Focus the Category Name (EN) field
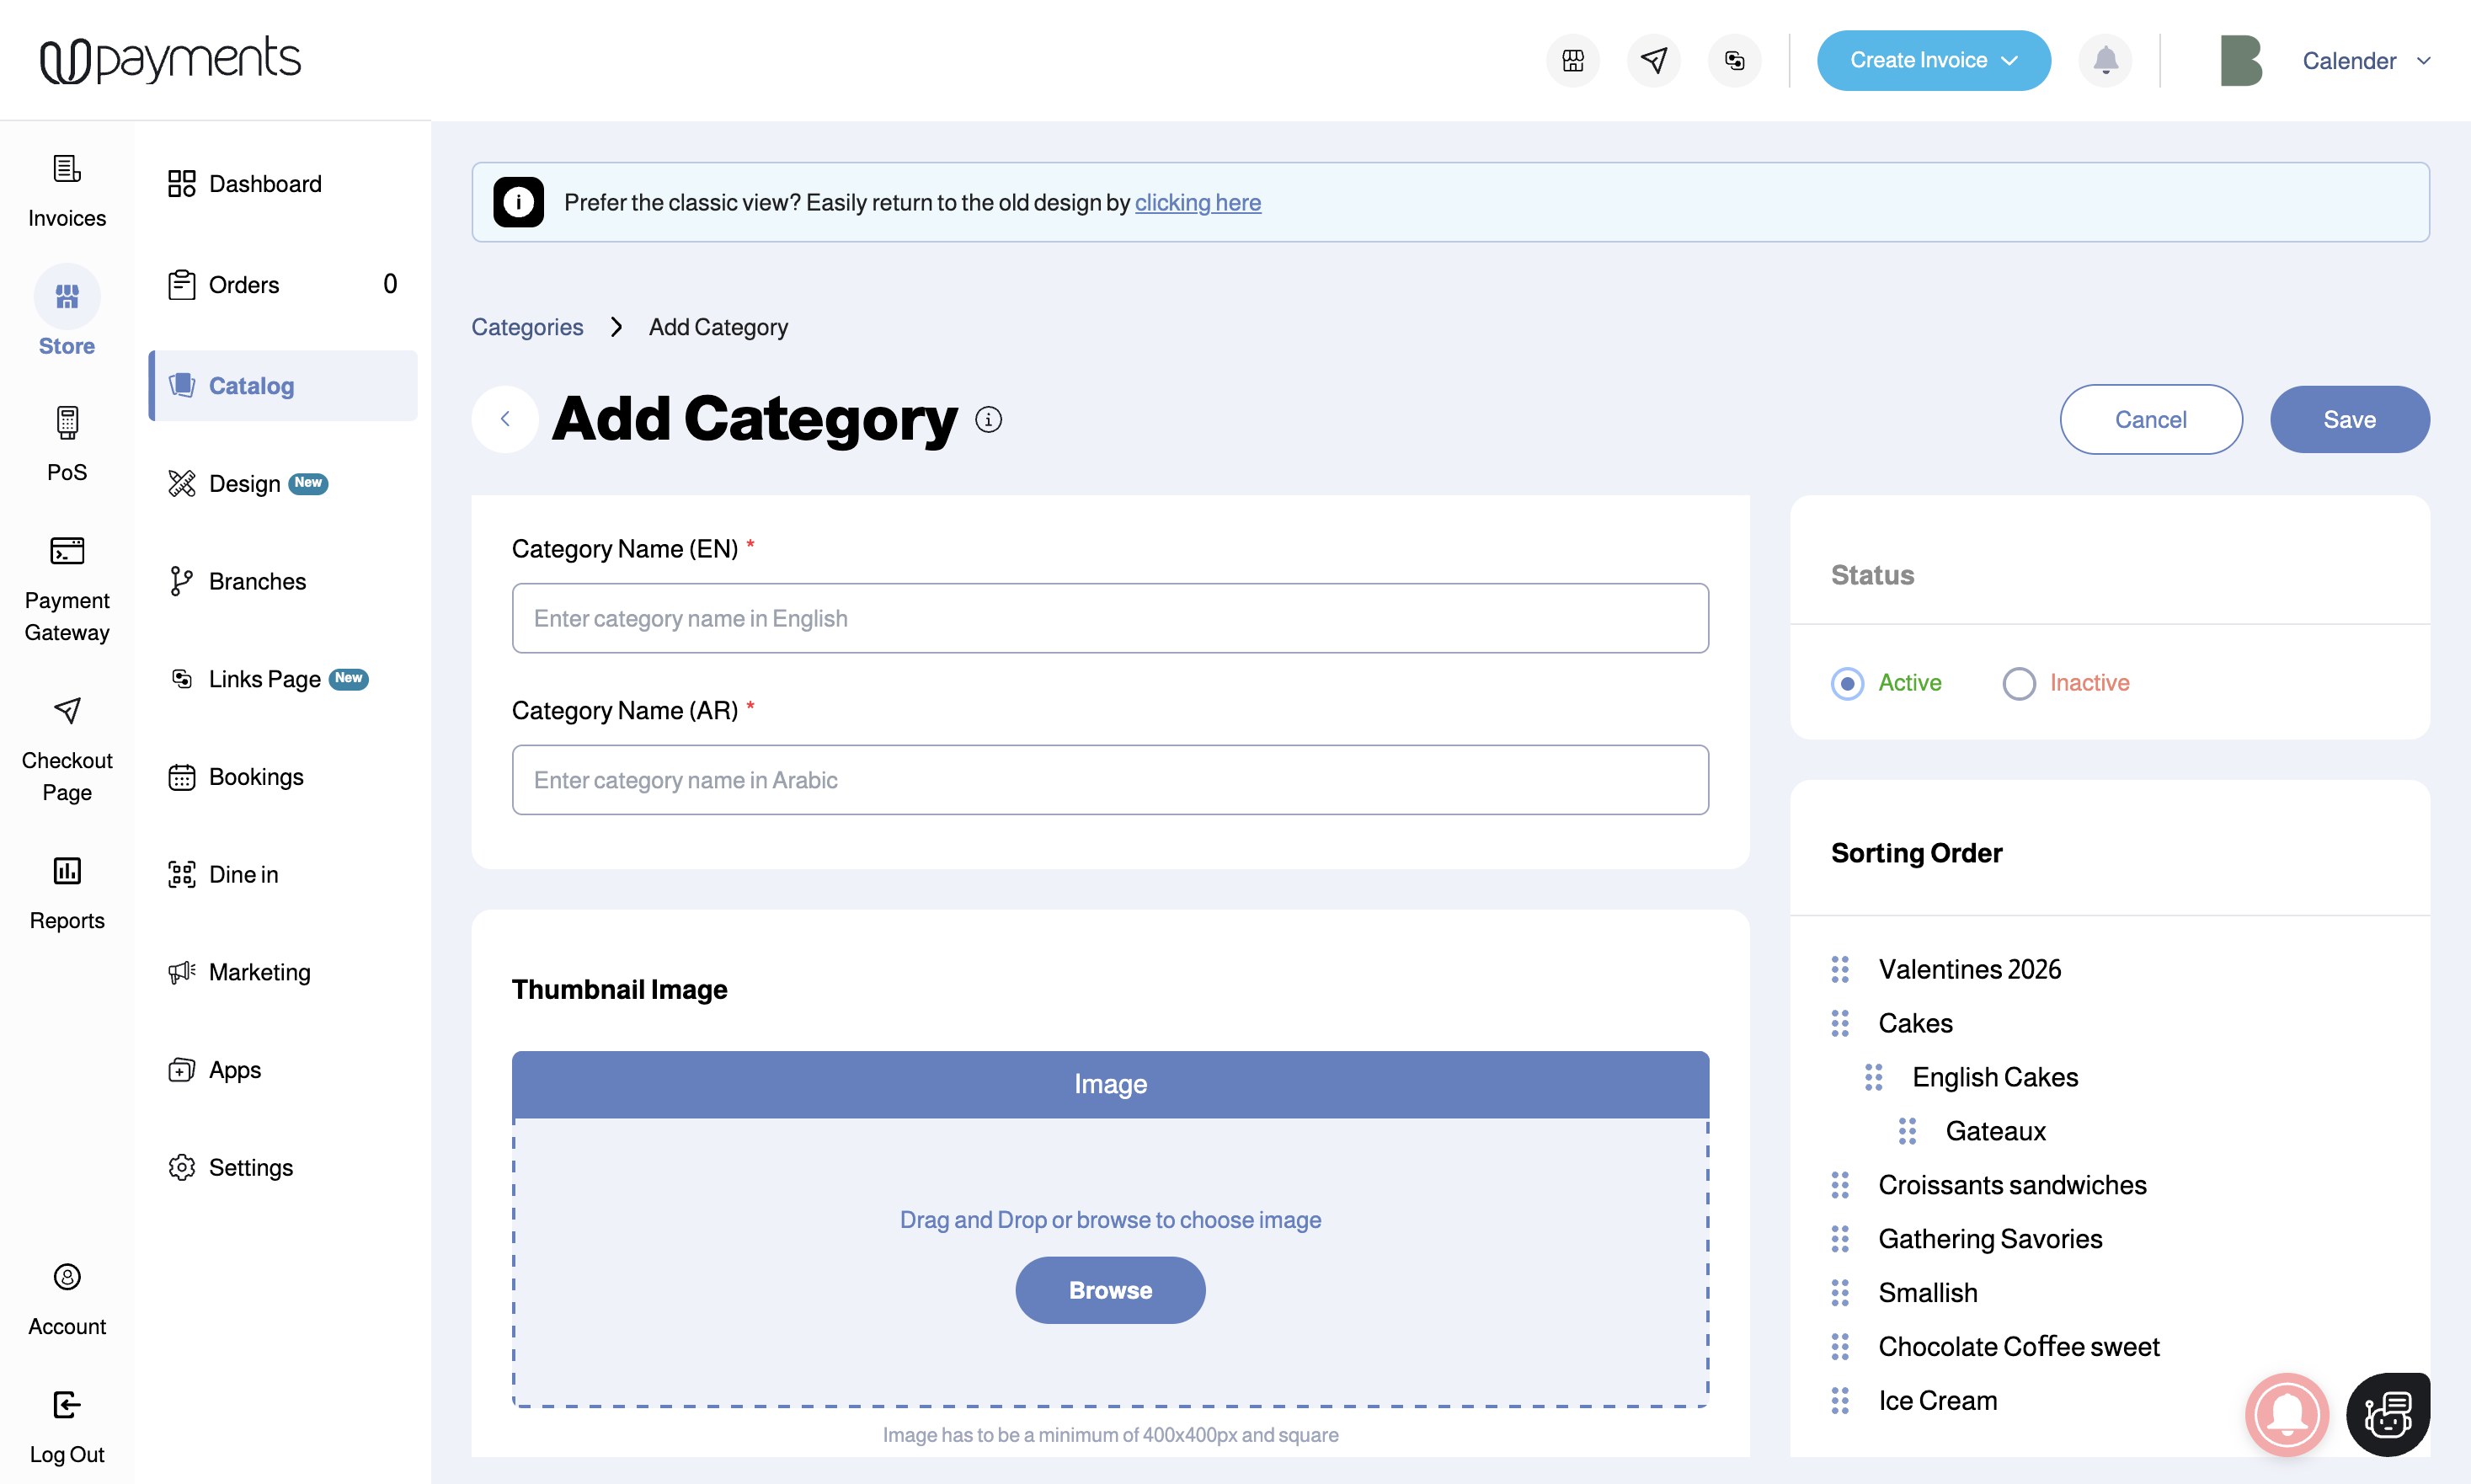The image size is (2471, 1484). (x=1109, y=618)
